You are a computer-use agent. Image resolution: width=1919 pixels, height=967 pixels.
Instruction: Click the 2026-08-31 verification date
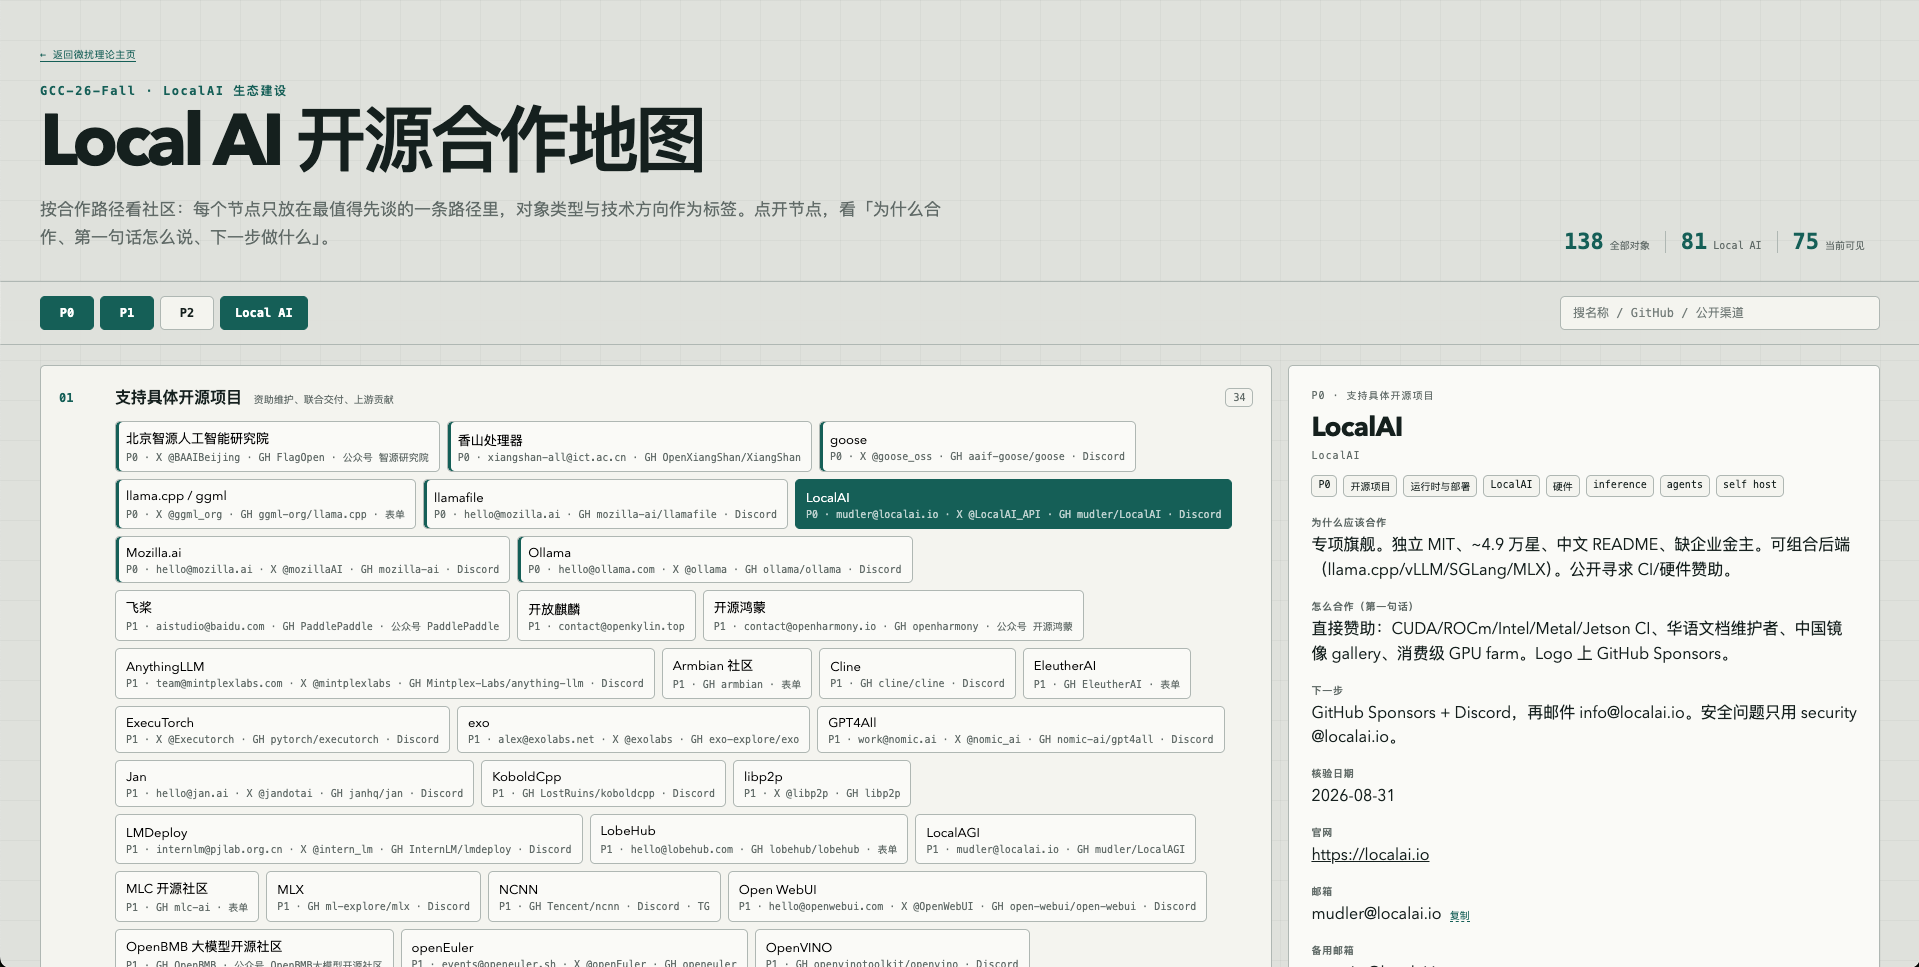pyautogui.click(x=1352, y=795)
